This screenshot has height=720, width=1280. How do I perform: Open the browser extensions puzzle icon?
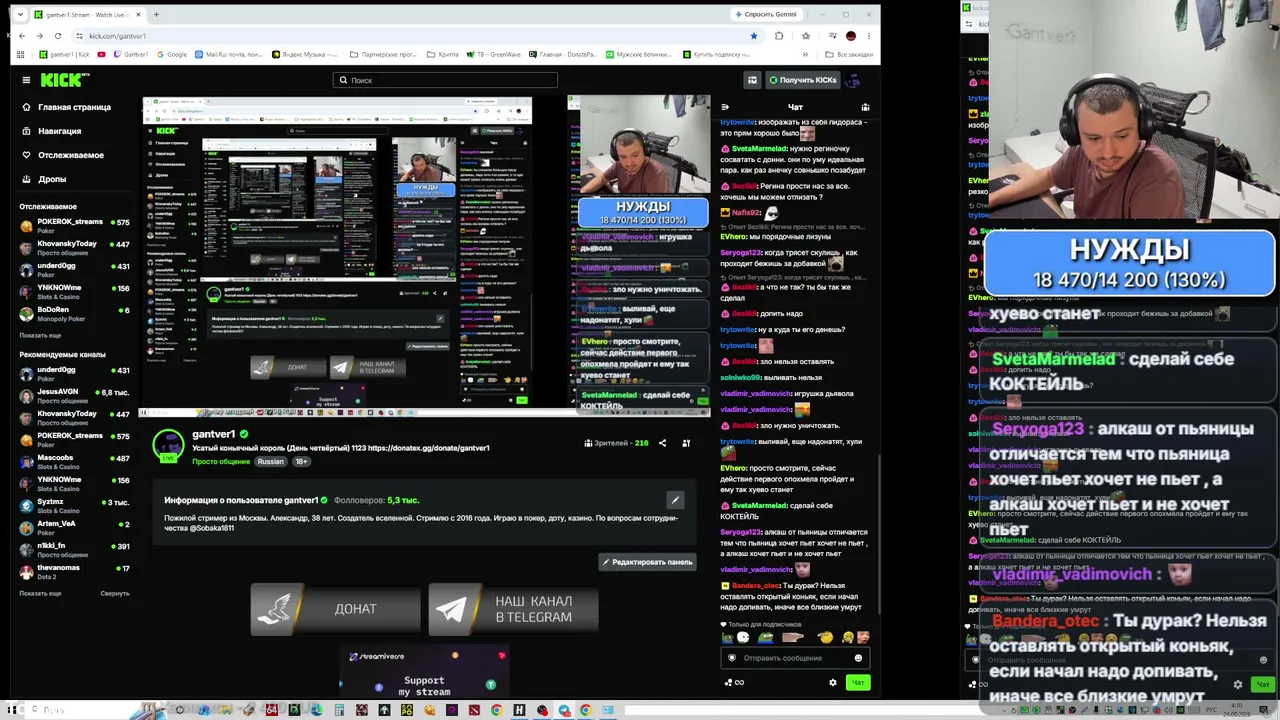click(x=779, y=36)
